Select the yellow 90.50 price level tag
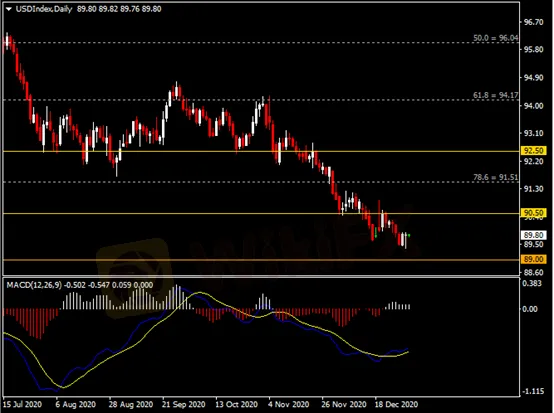 534,213
